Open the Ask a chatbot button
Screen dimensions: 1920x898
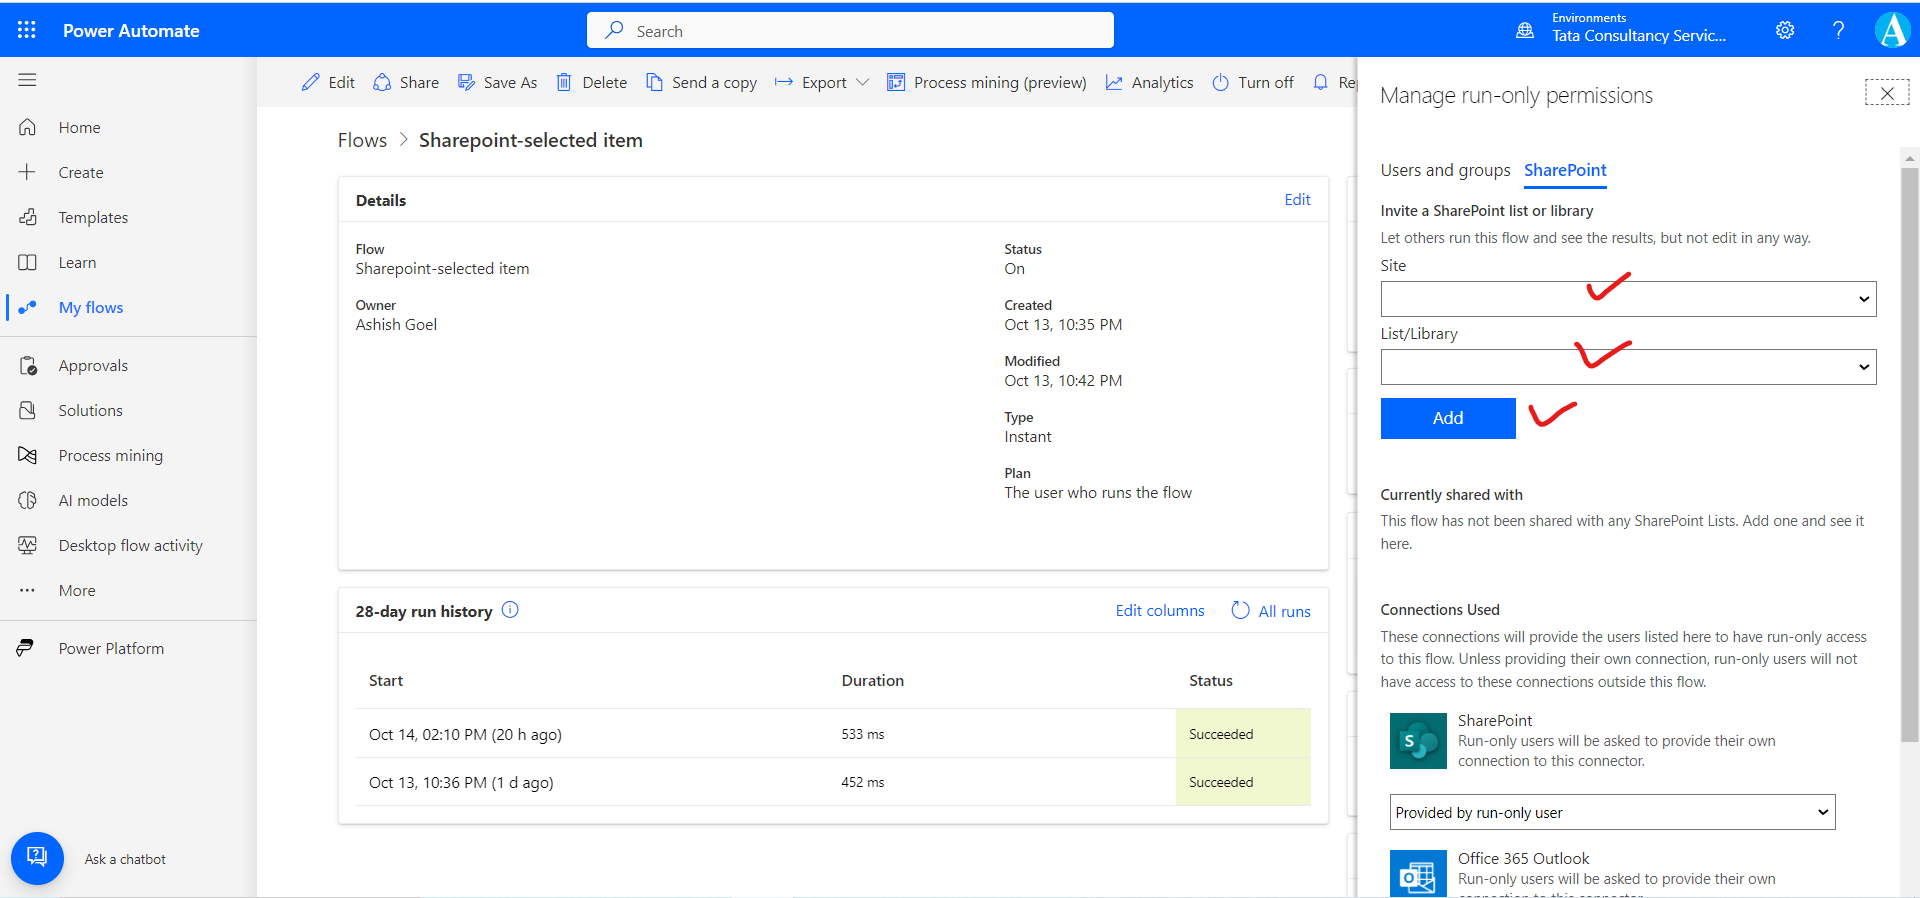37,858
